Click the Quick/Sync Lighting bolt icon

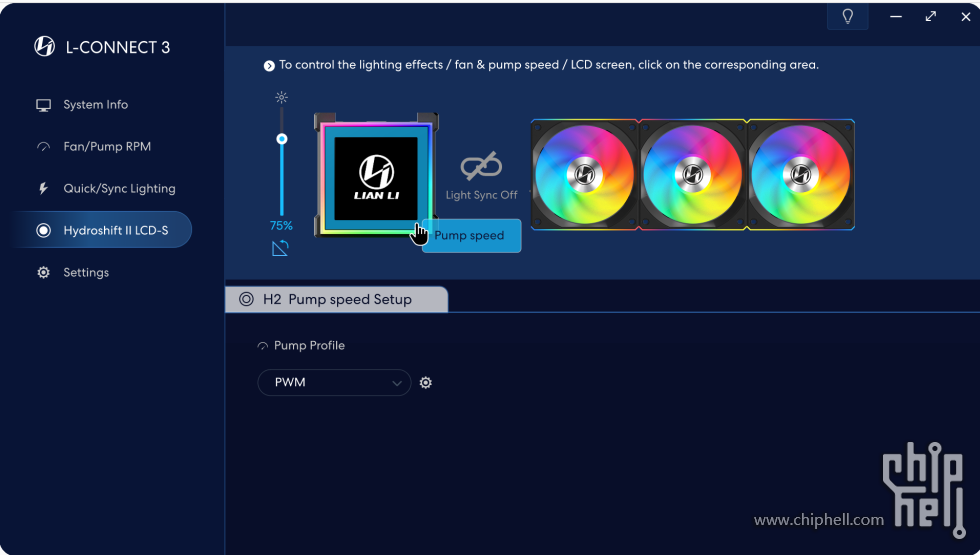pyautogui.click(x=43, y=188)
